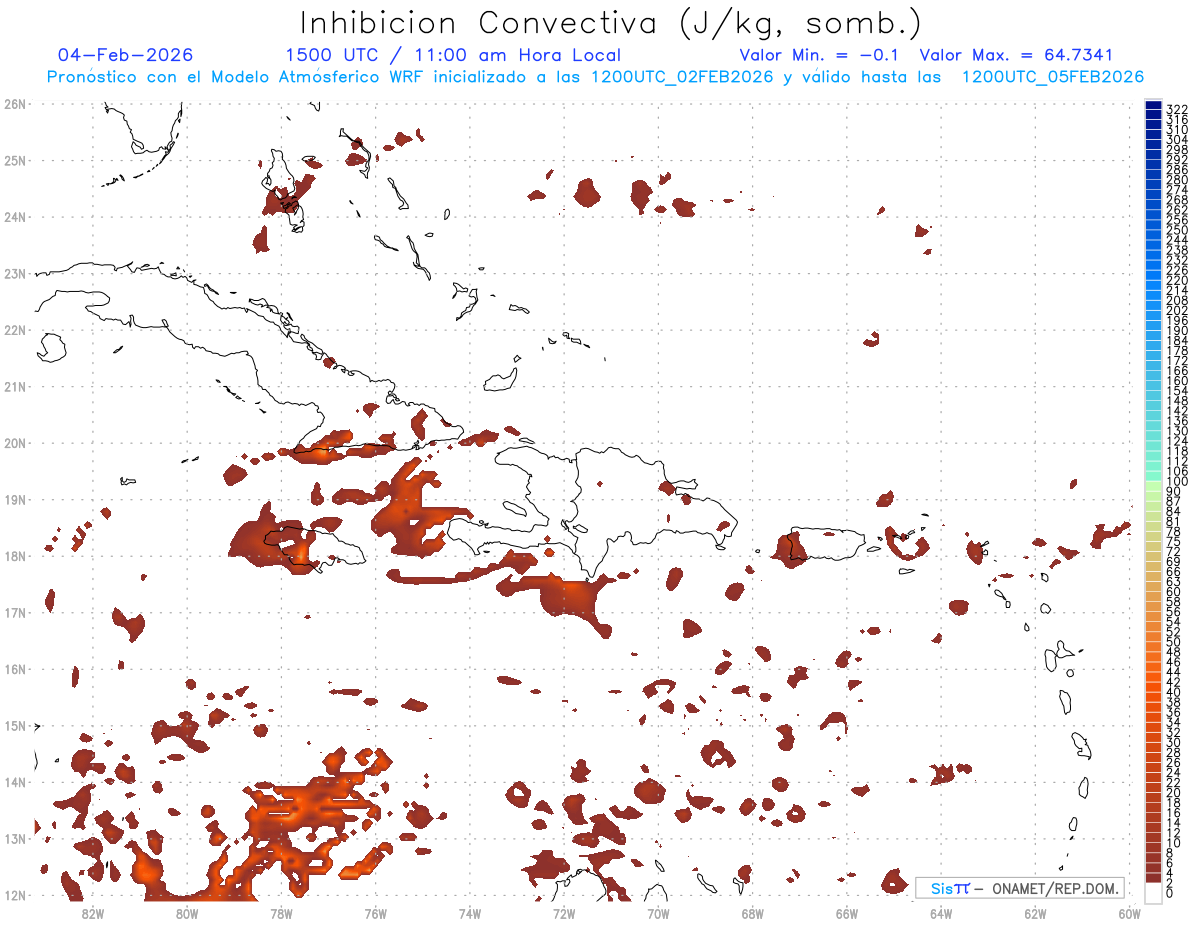The height and width of the screenshot is (927, 1200).
Task: Click the 14N latitude label
Action: 14,782
